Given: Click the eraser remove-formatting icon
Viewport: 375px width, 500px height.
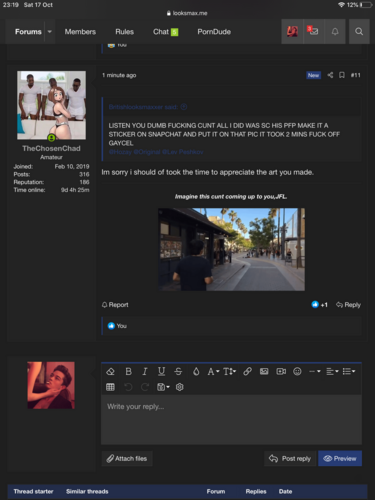Looking at the screenshot, I should coord(110,371).
